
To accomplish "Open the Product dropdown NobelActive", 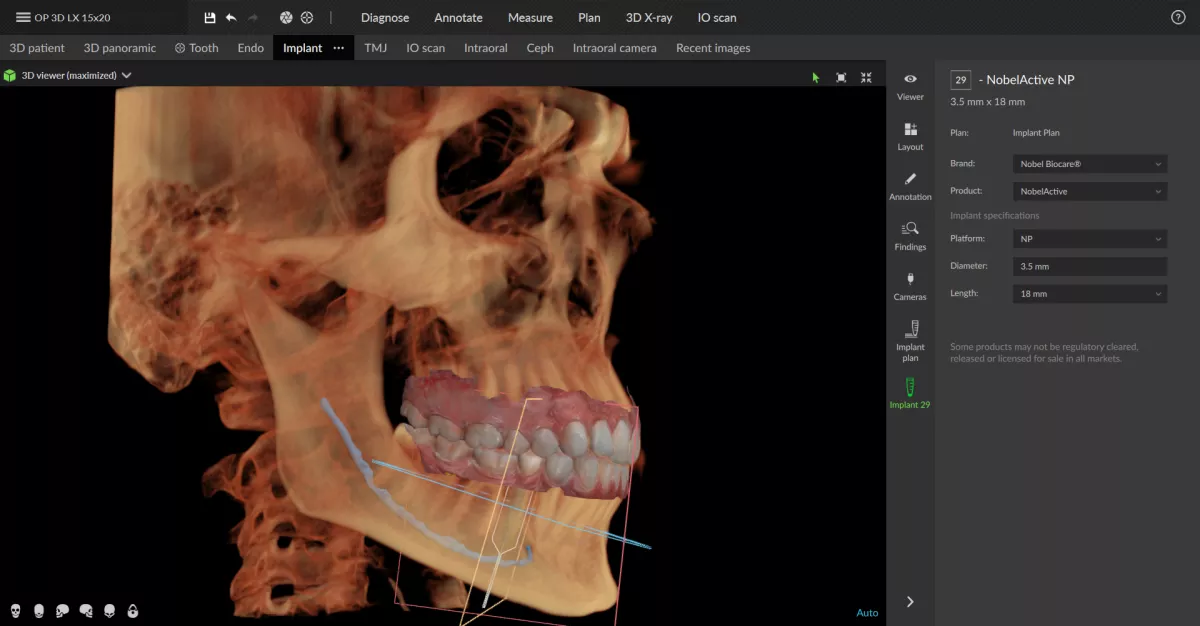I will [x=1089, y=191].
